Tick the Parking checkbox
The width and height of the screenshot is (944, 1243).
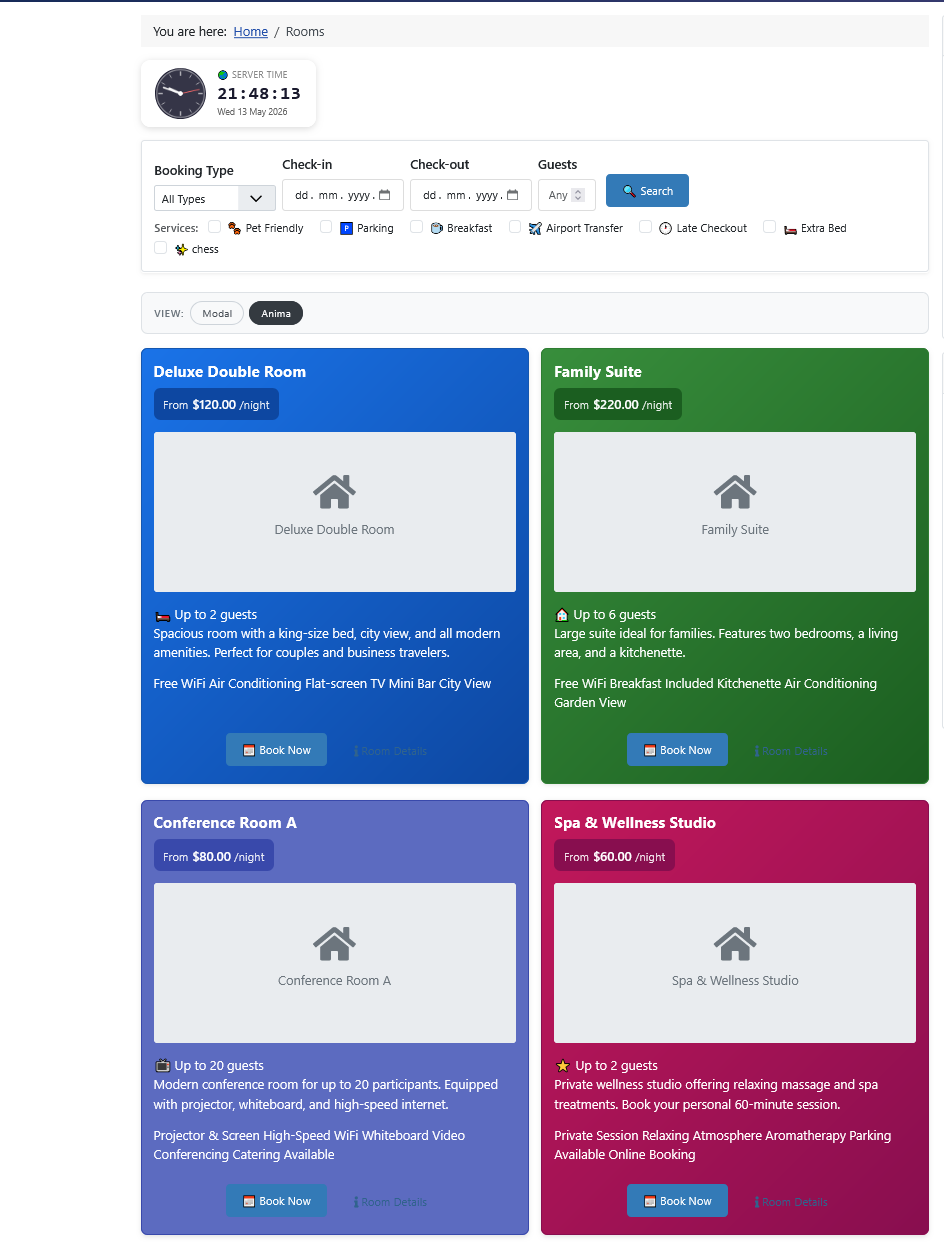(326, 227)
